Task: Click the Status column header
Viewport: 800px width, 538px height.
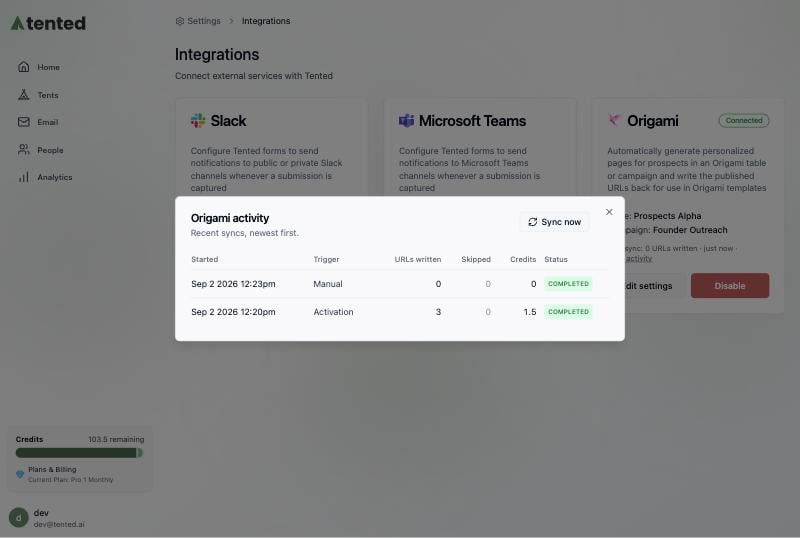Action: point(556,259)
